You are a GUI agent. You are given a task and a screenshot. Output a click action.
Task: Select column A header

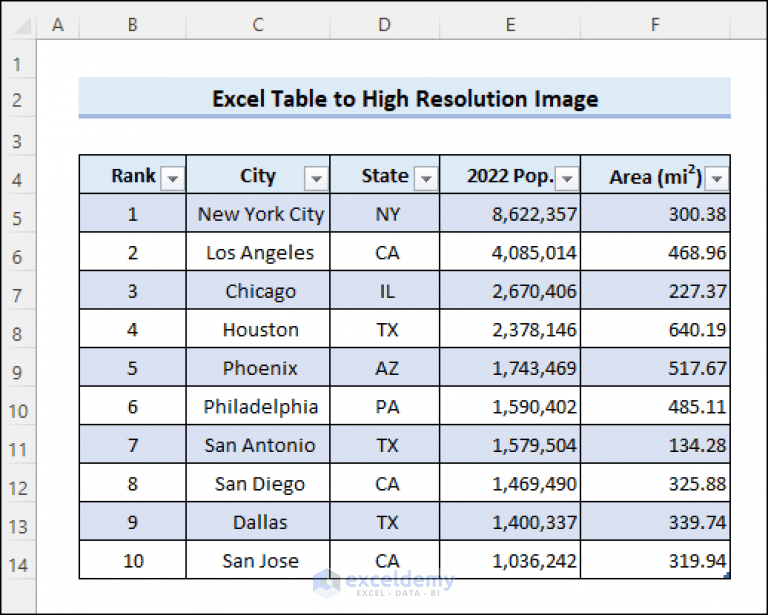pyautogui.click(x=58, y=24)
